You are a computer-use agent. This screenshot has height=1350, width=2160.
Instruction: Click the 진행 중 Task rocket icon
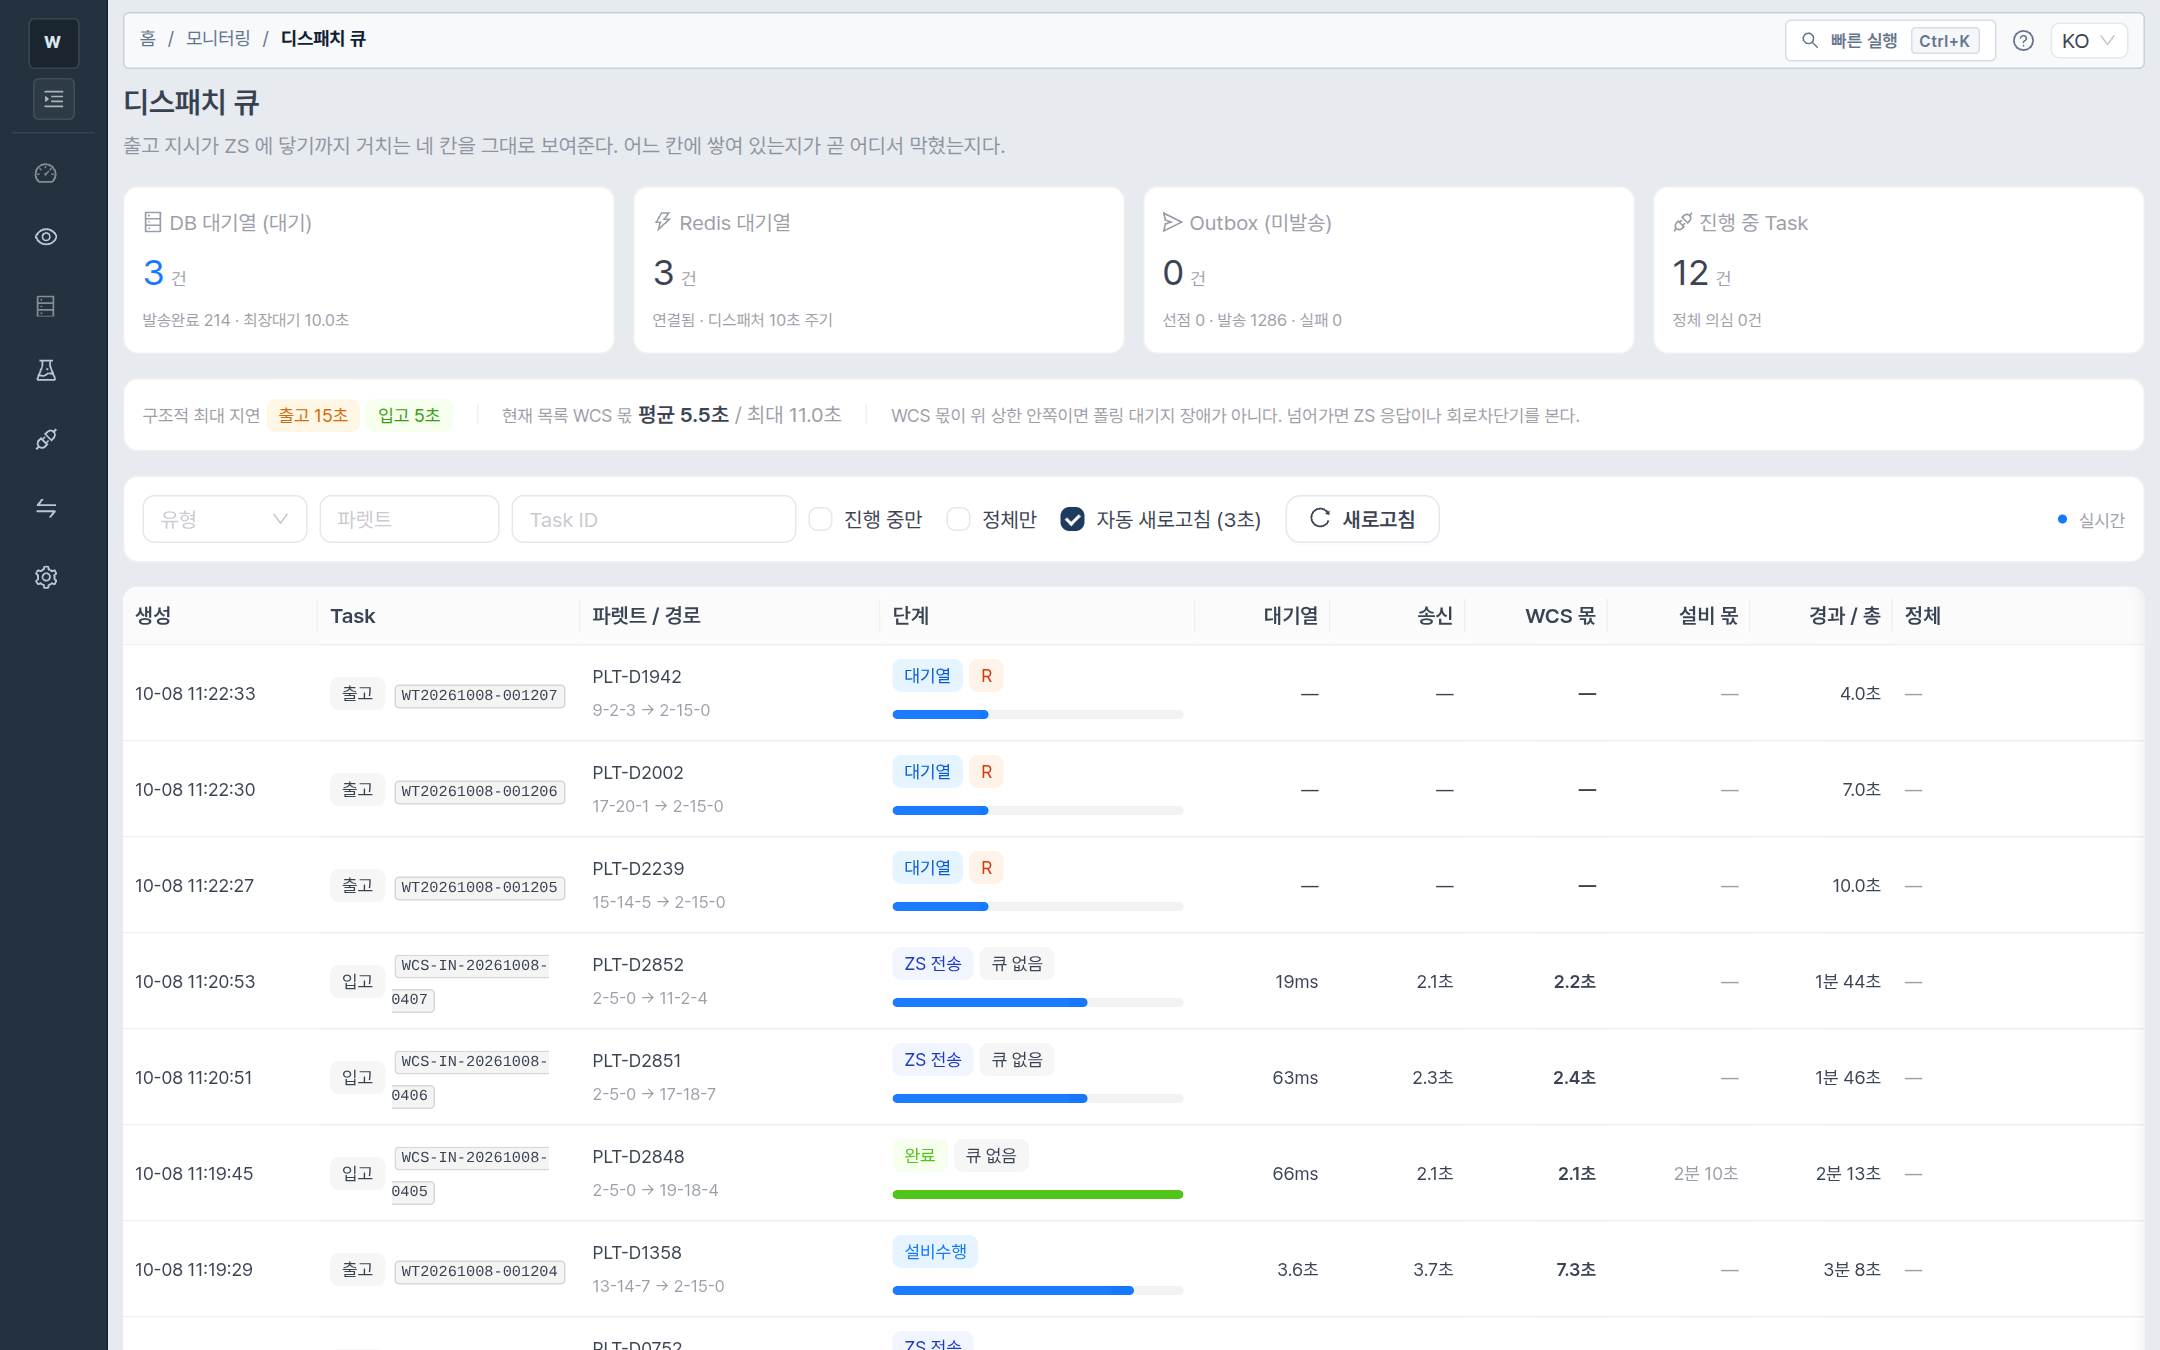tap(1683, 222)
